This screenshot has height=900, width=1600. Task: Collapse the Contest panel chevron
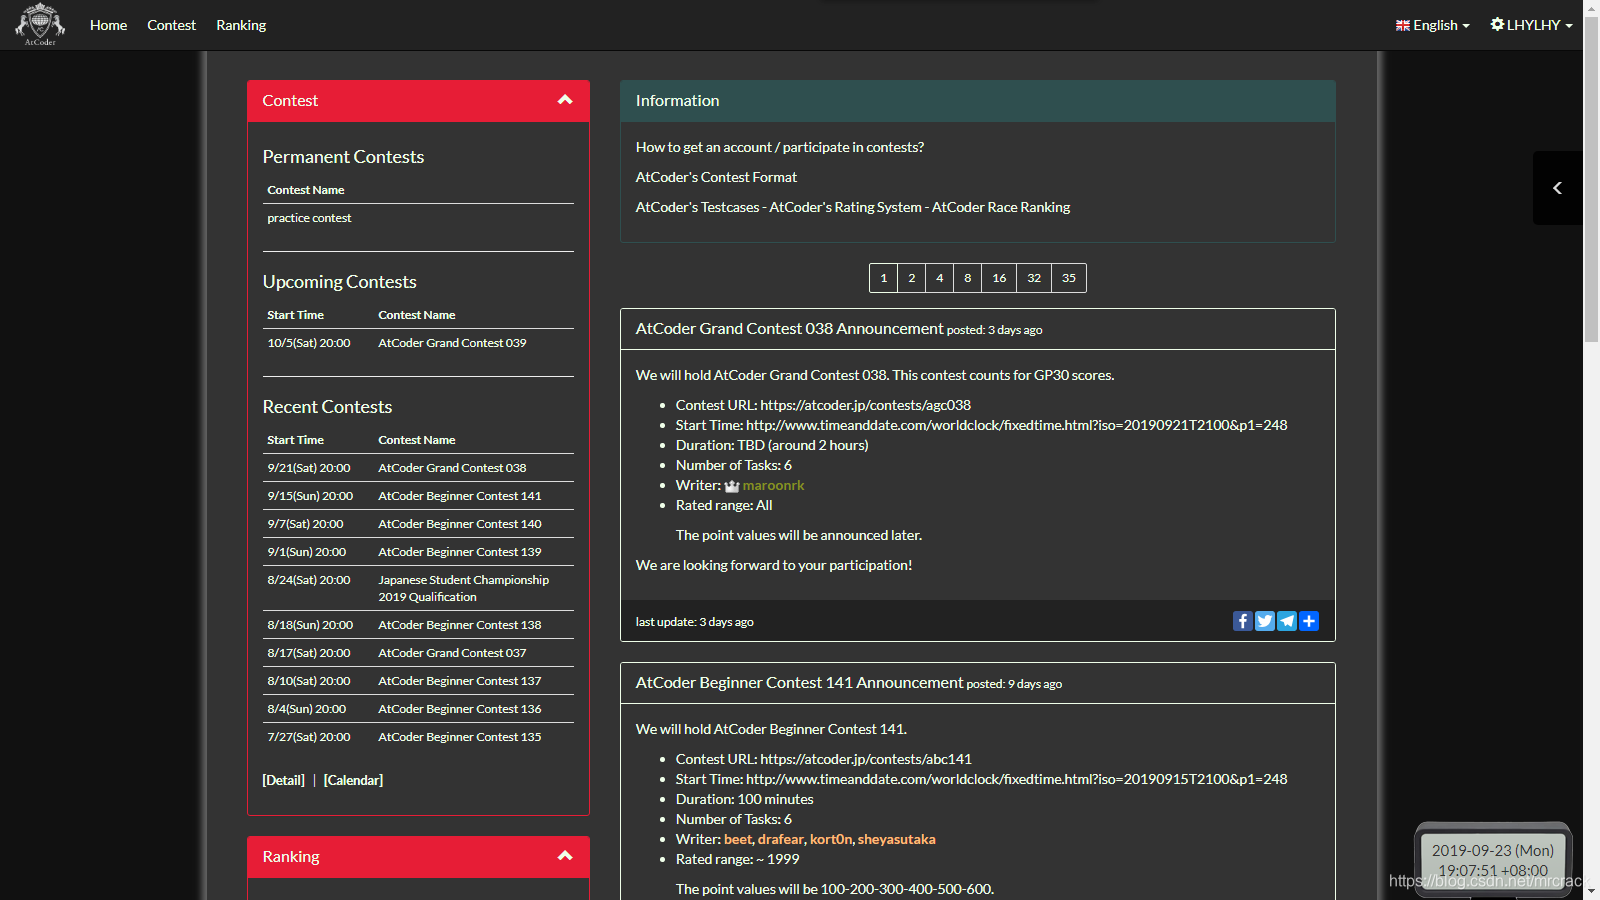click(565, 100)
